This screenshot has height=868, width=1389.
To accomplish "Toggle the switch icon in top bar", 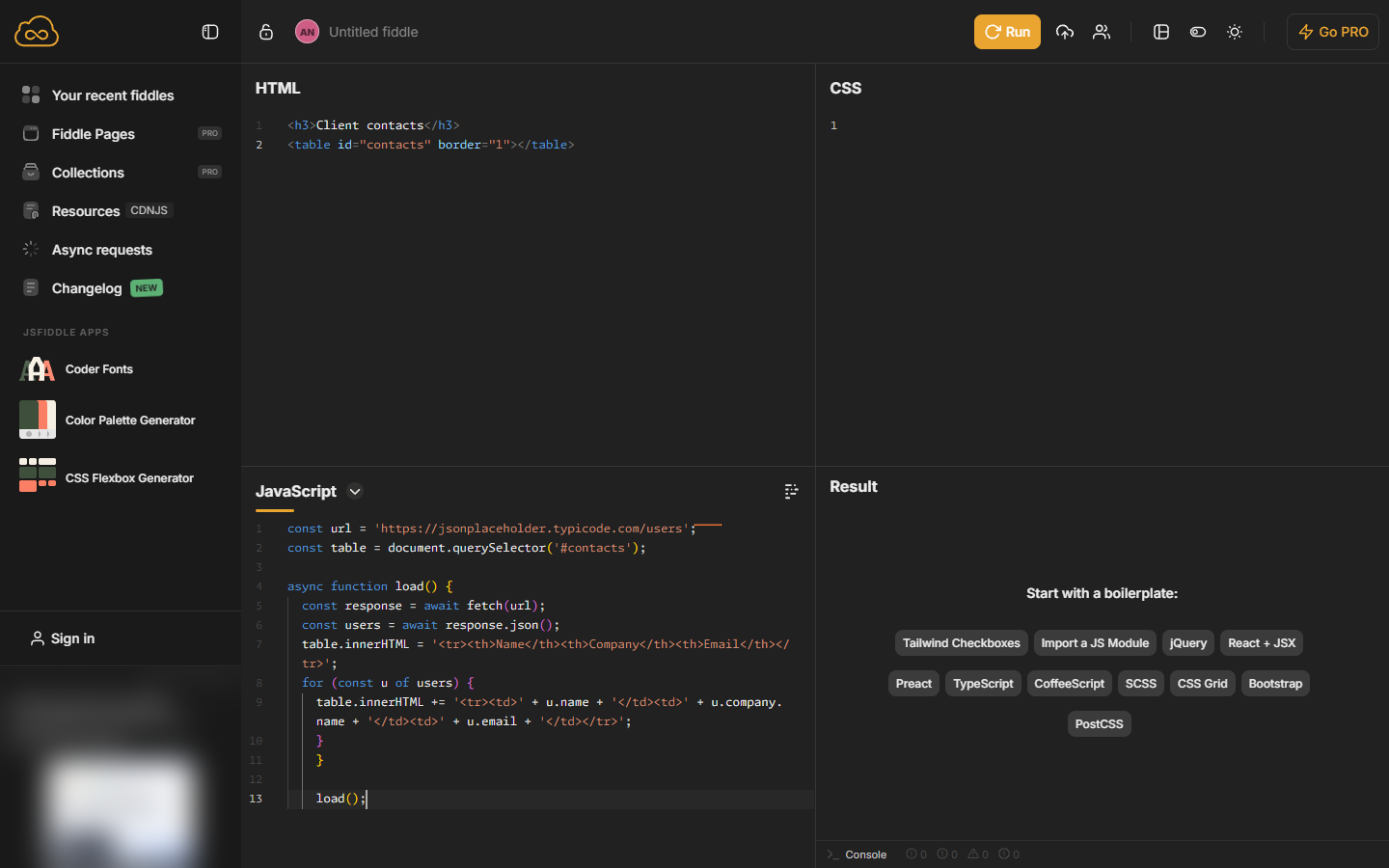I will coord(1198,32).
